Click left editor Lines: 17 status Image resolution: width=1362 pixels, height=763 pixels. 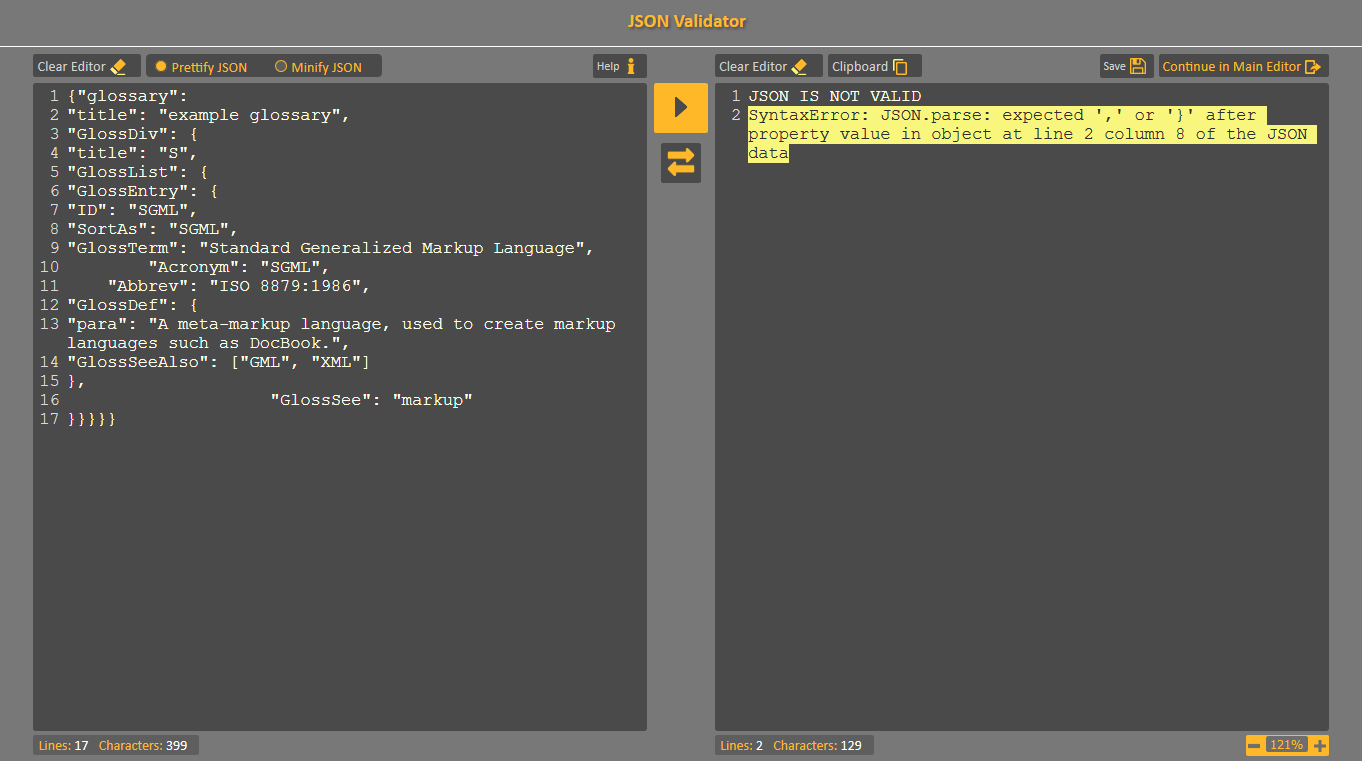[63, 745]
